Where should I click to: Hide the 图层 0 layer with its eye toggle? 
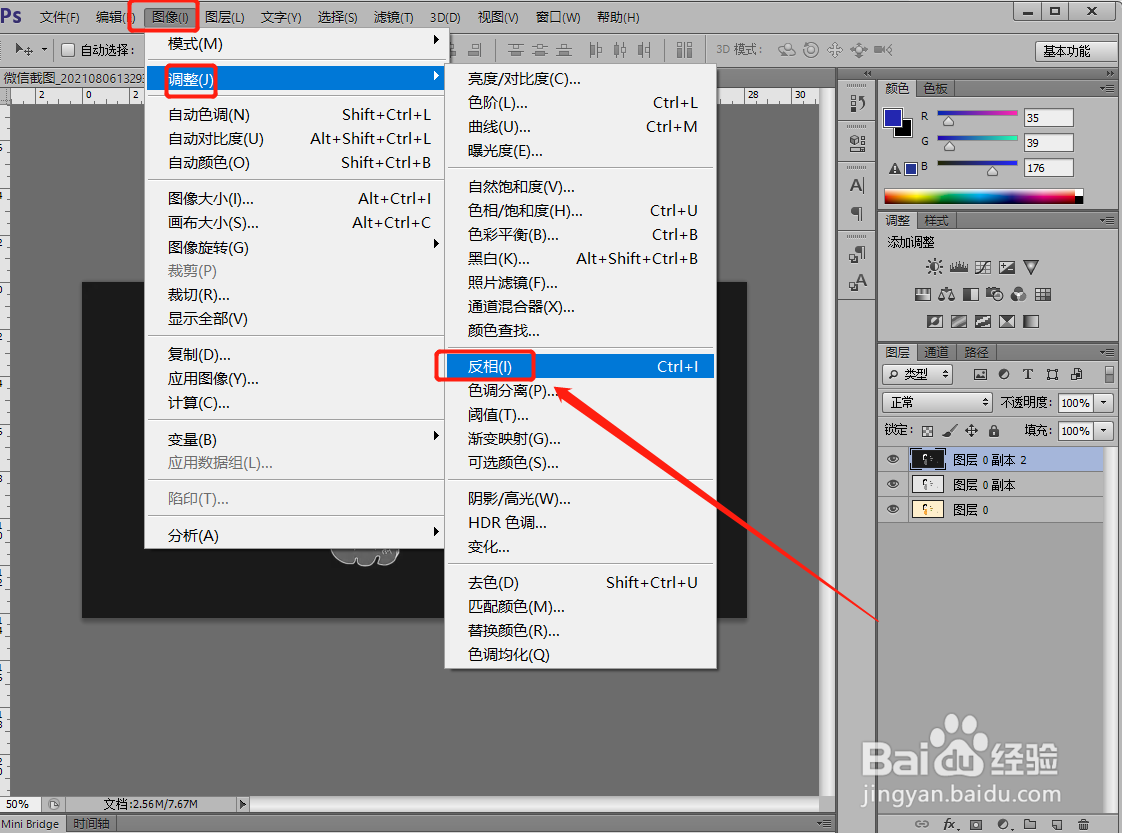(893, 509)
